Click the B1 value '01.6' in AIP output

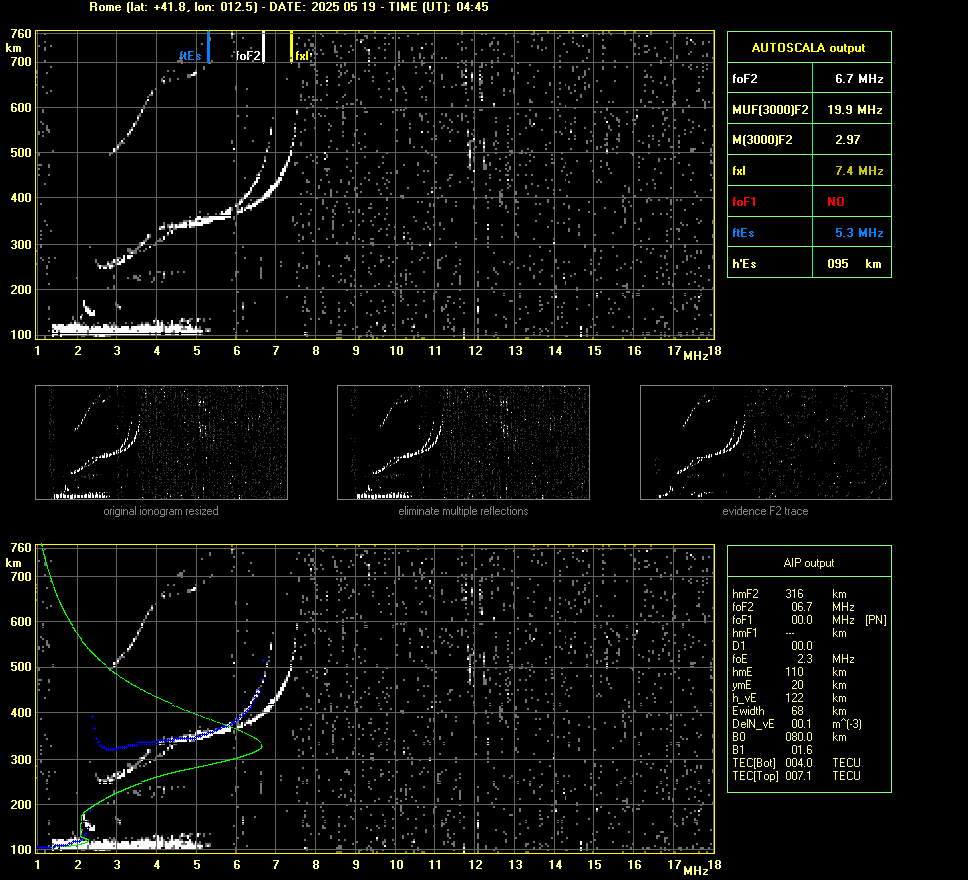coord(802,750)
